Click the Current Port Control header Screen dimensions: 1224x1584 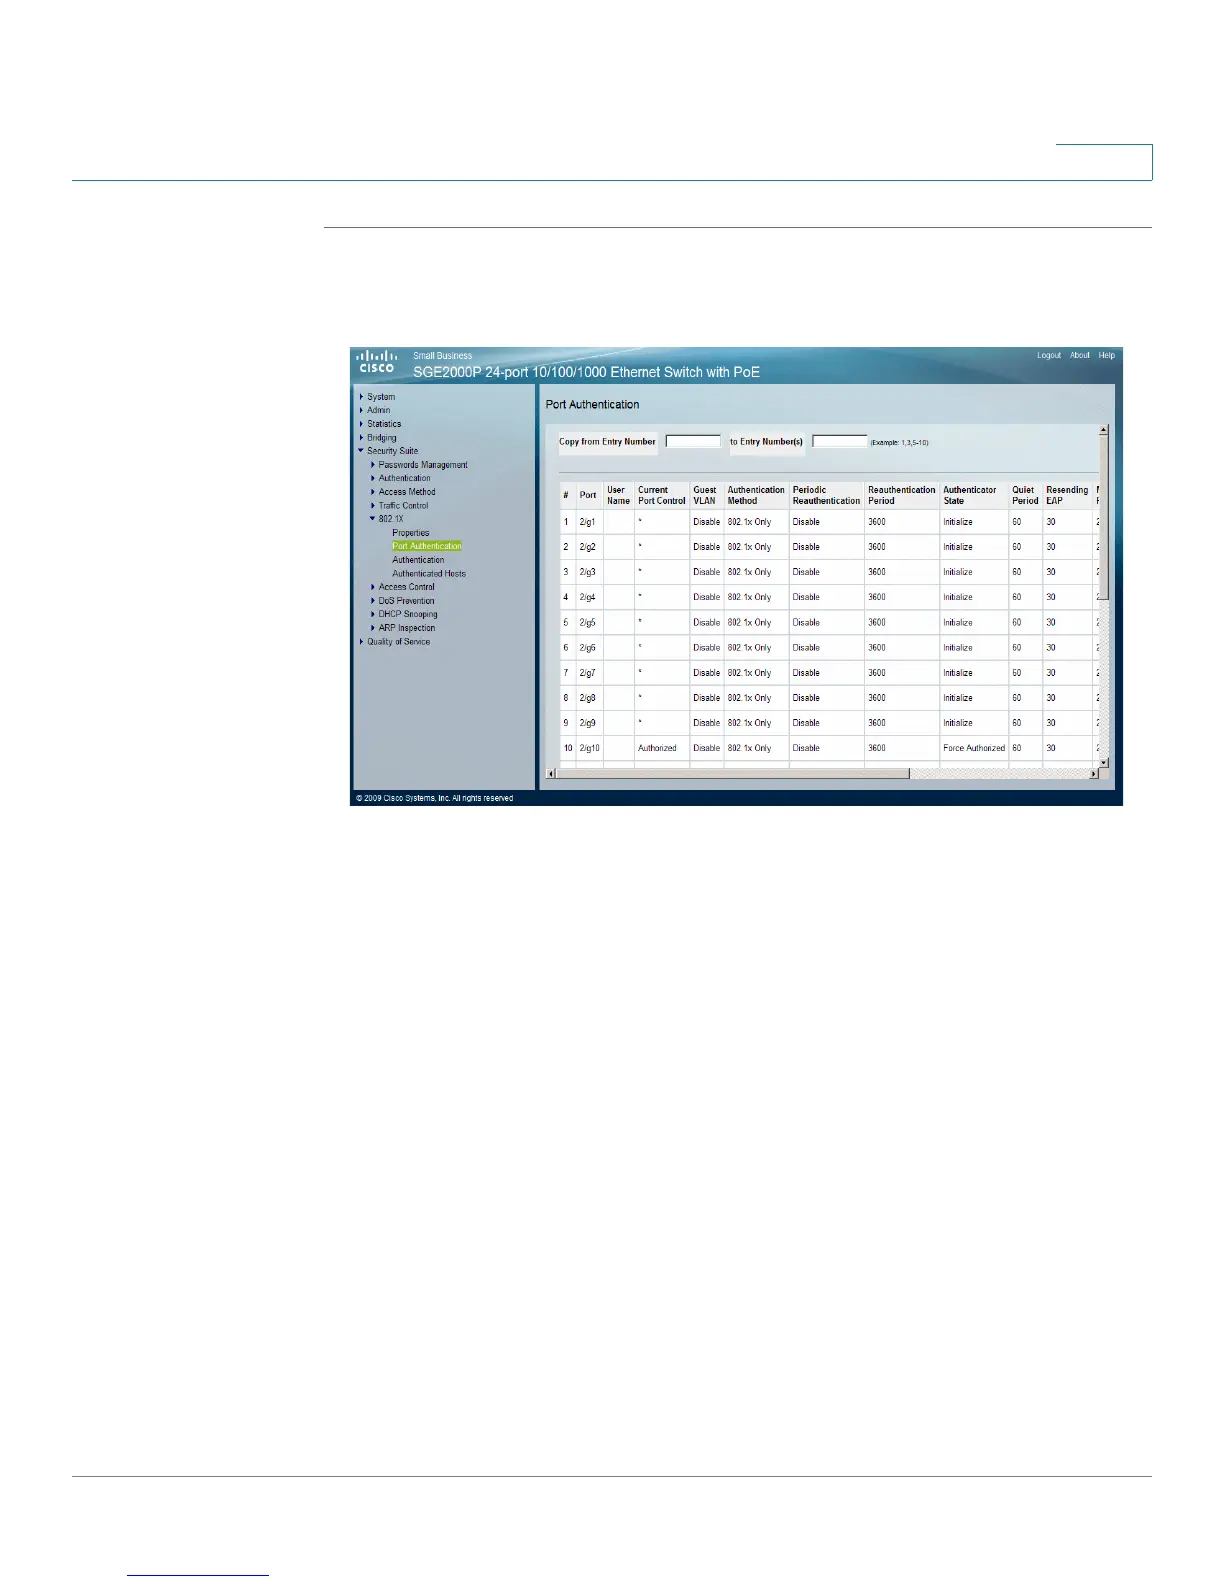click(662, 495)
